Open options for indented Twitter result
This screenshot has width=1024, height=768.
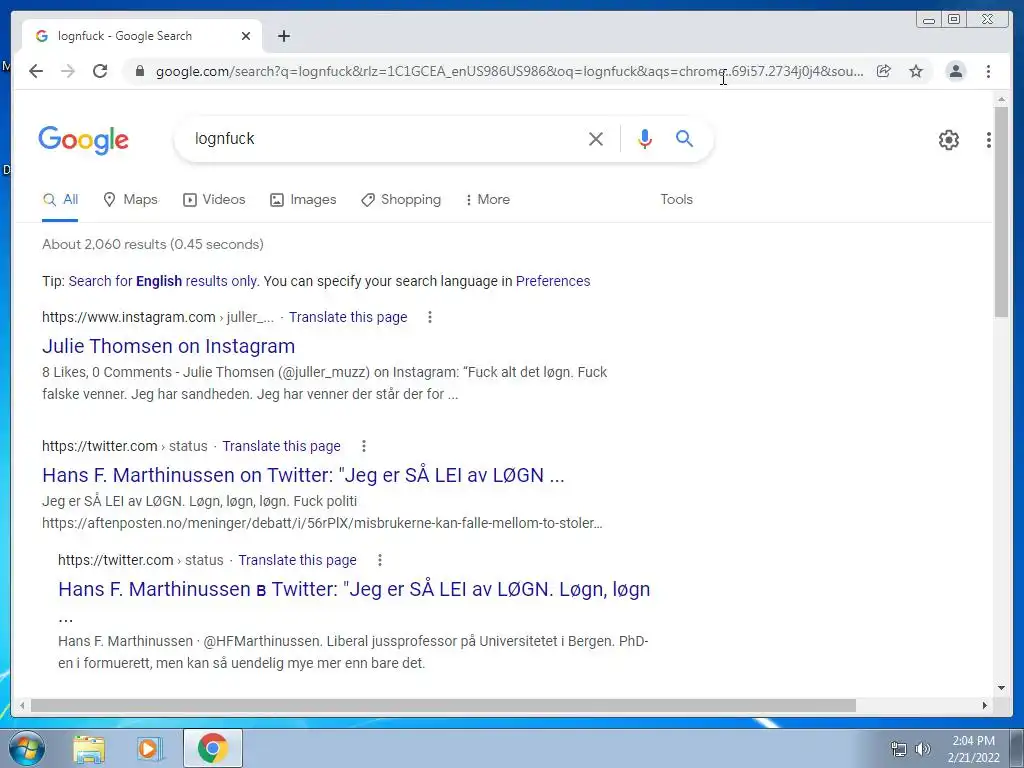coord(379,560)
